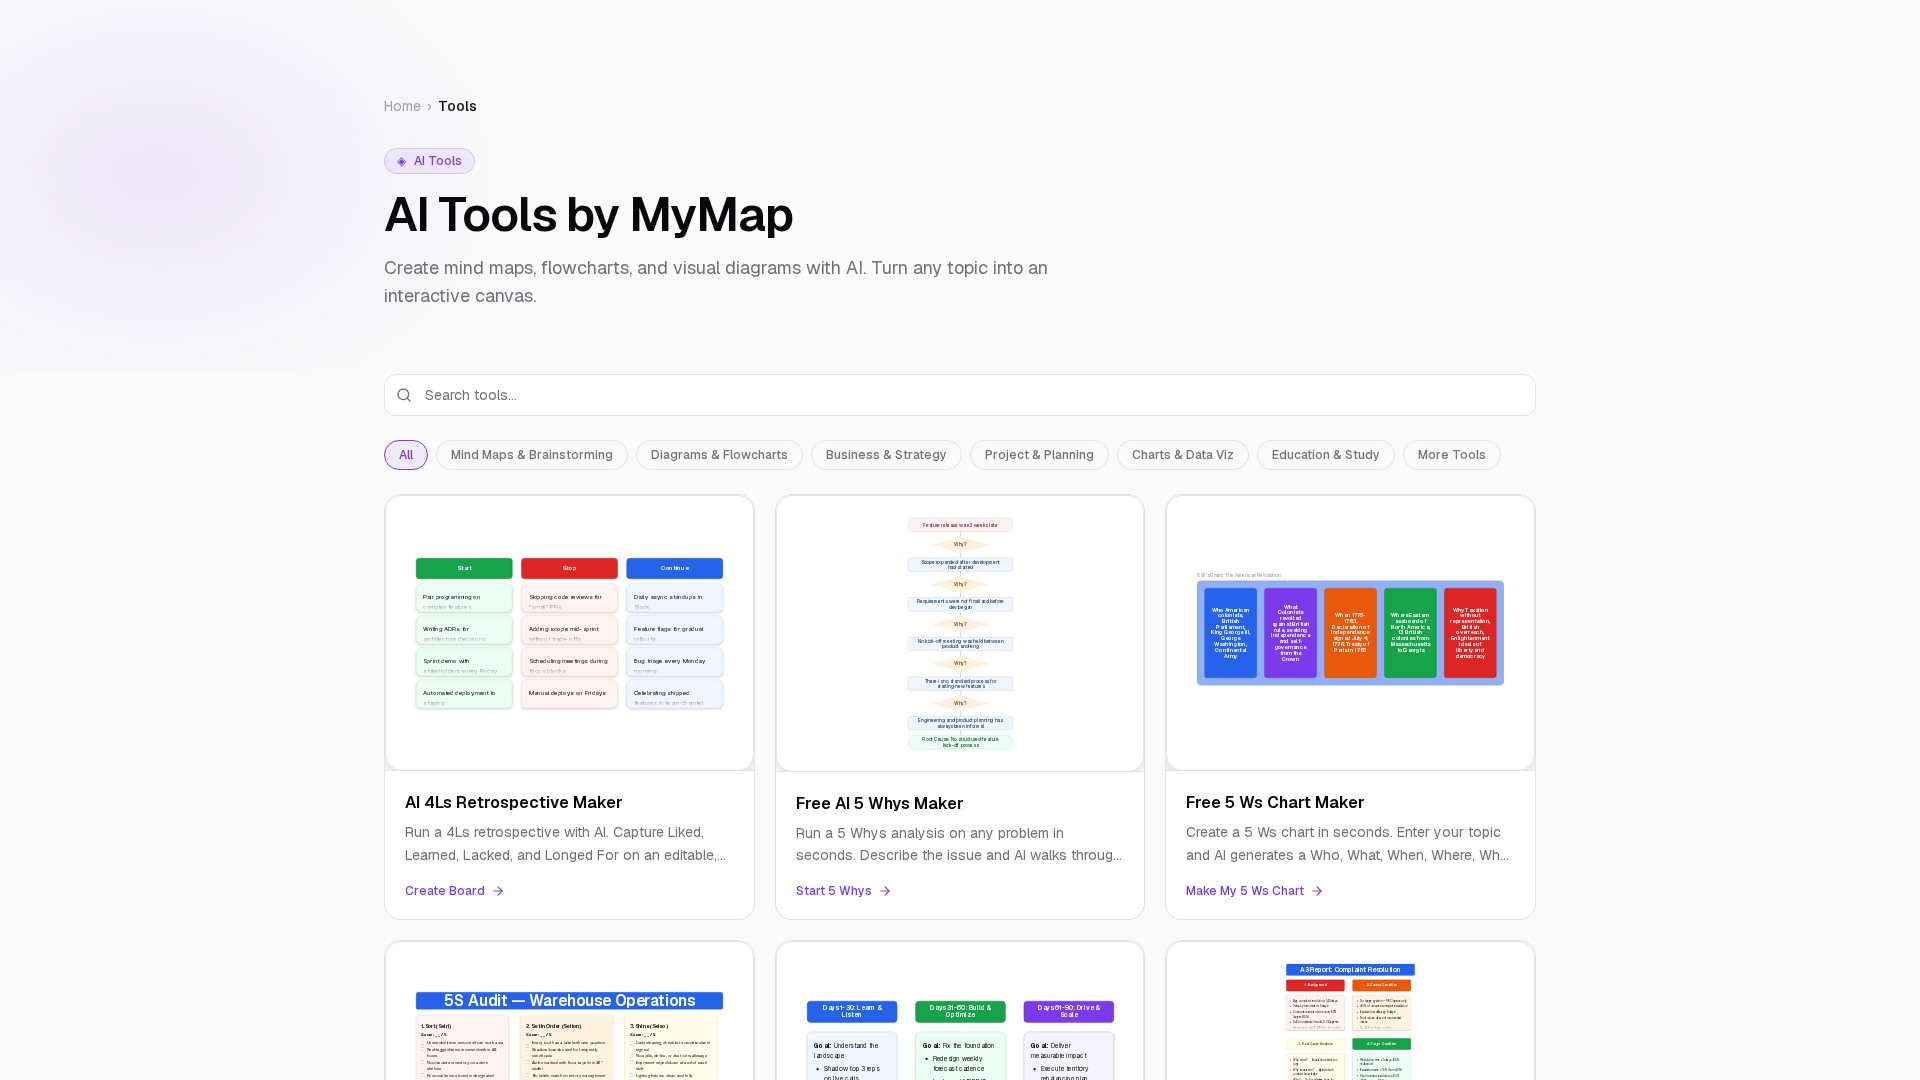Click the arrow icon beside Start 5 Whys
The image size is (1920, 1080).
tap(885, 891)
